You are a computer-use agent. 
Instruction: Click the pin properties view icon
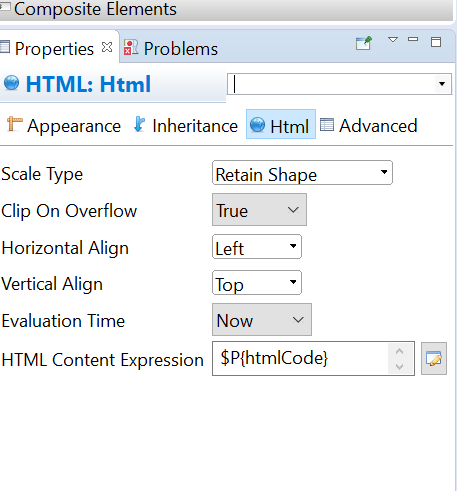(364, 43)
